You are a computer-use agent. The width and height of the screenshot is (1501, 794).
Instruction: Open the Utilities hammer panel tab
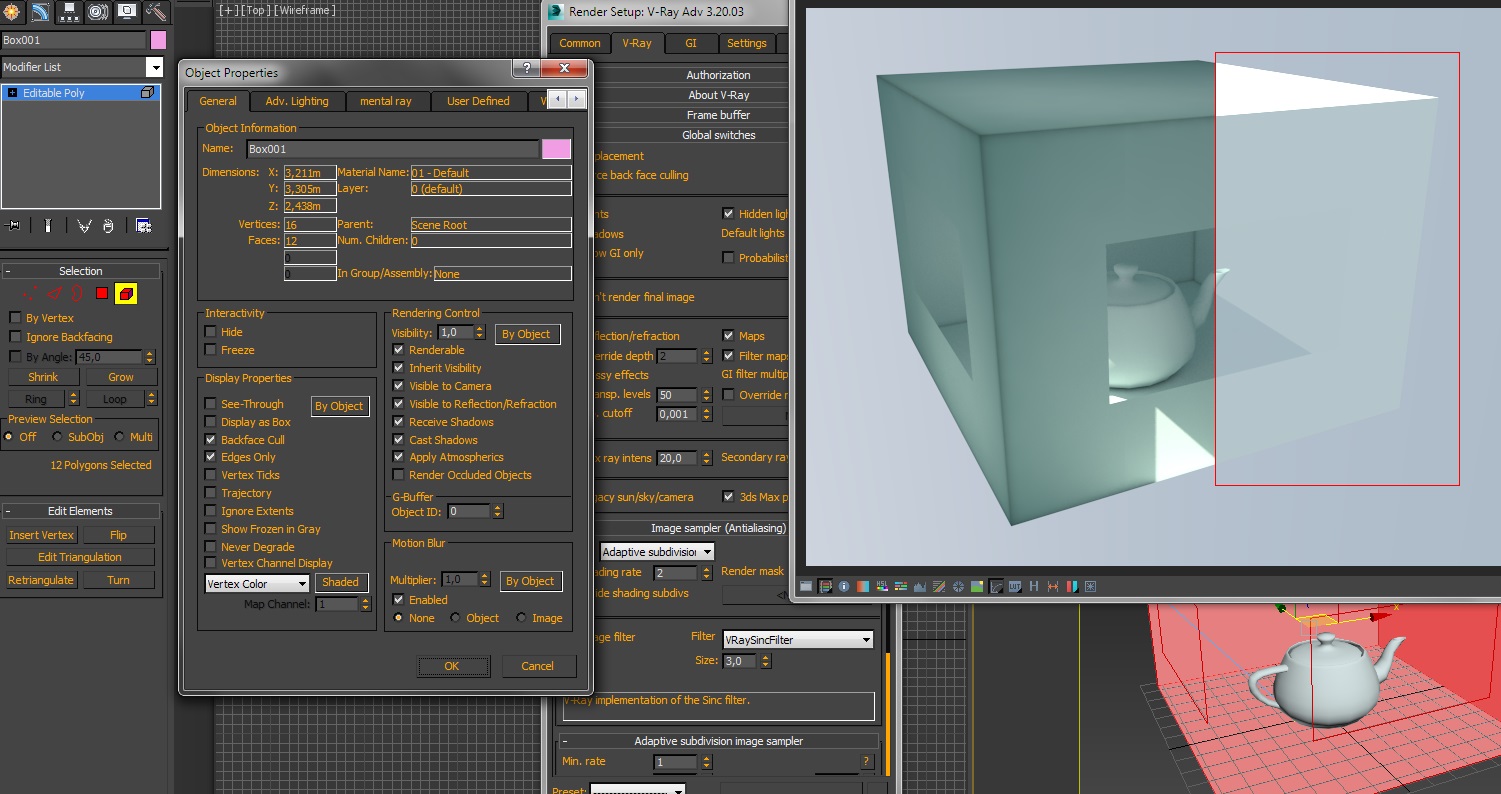tap(156, 12)
